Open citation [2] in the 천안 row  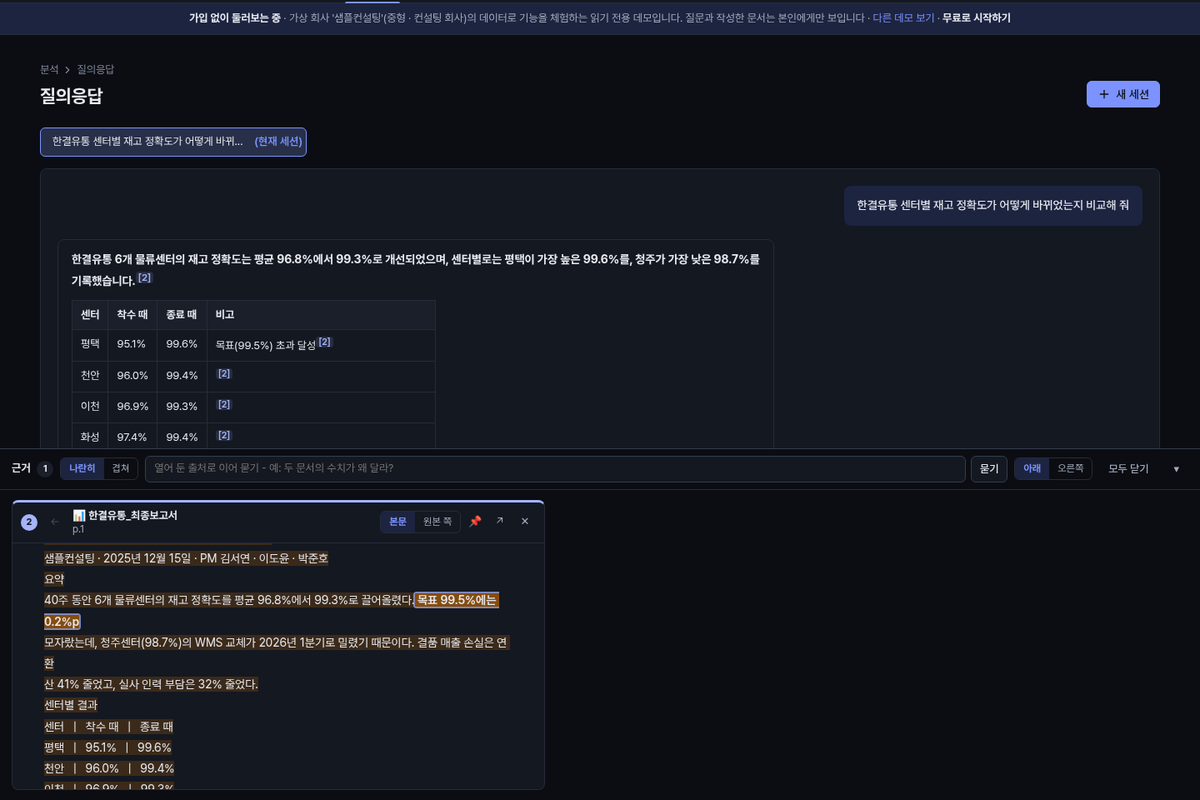pyautogui.click(x=224, y=374)
